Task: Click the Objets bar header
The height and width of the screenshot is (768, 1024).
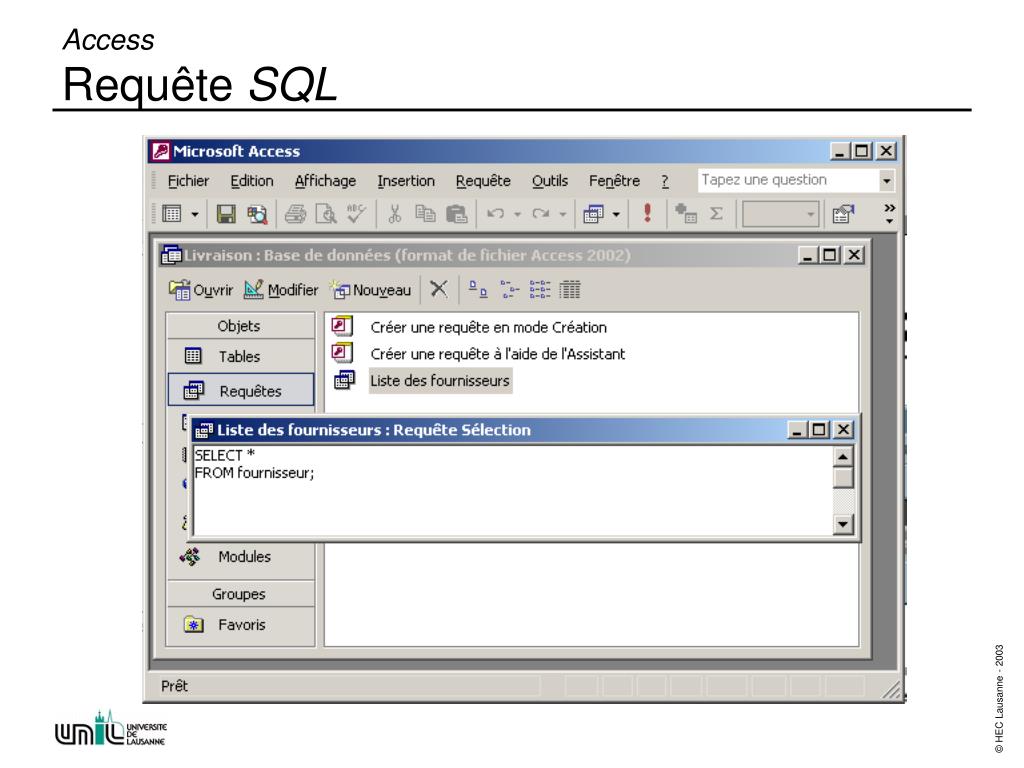Action: point(240,326)
